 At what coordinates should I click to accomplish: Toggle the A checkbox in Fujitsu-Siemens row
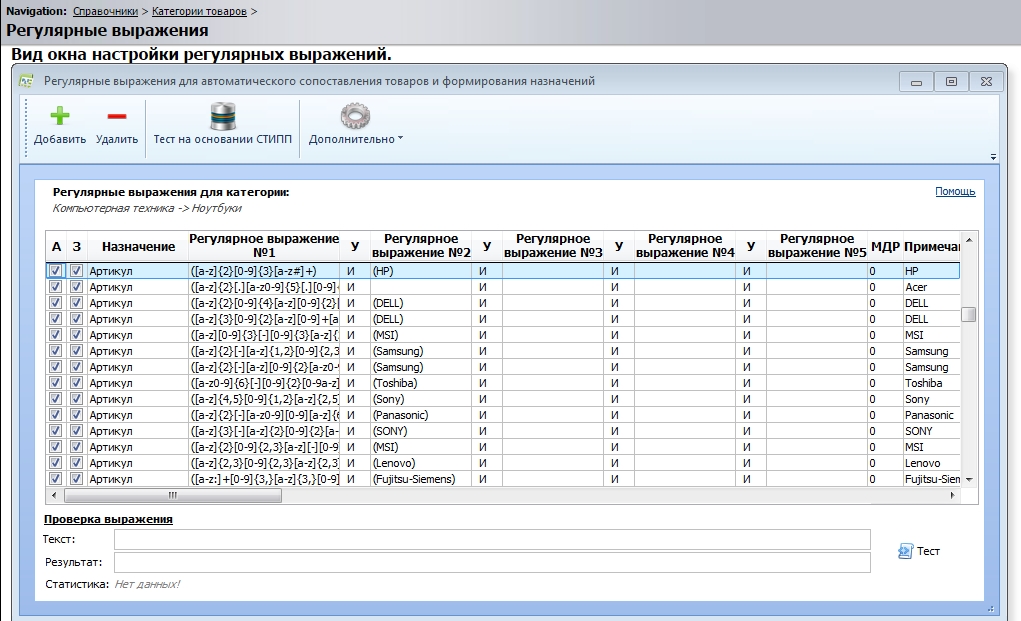click(x=55, y=478)
